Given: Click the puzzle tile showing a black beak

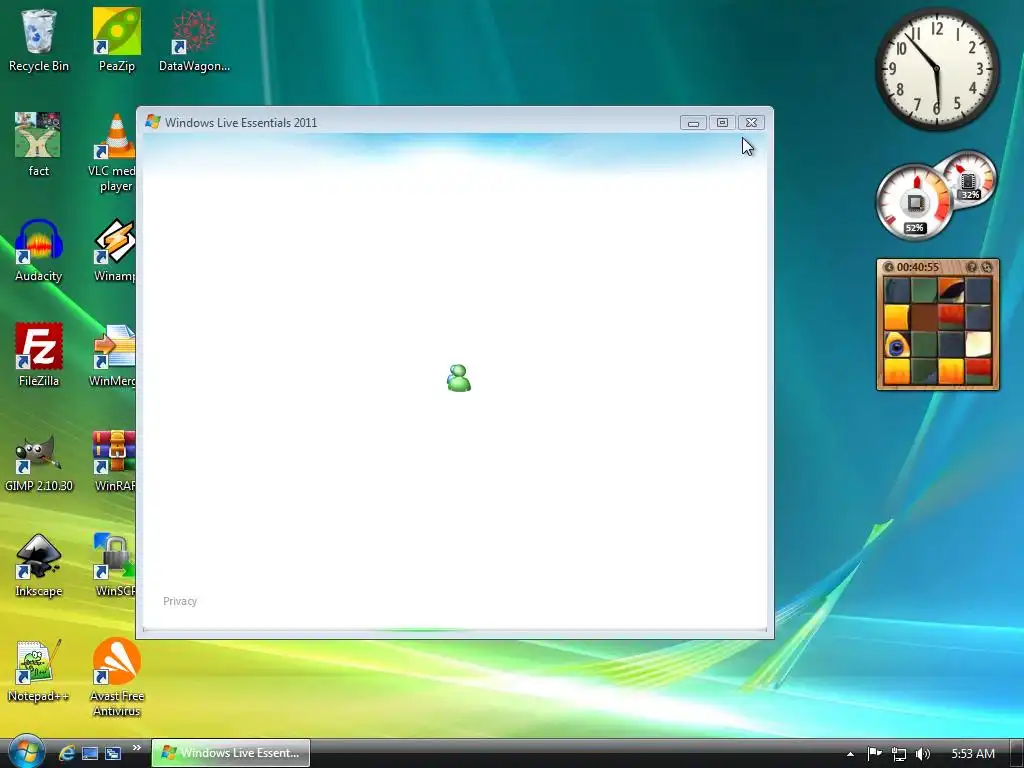Looking at the screenshot, I should click(951, 290).
